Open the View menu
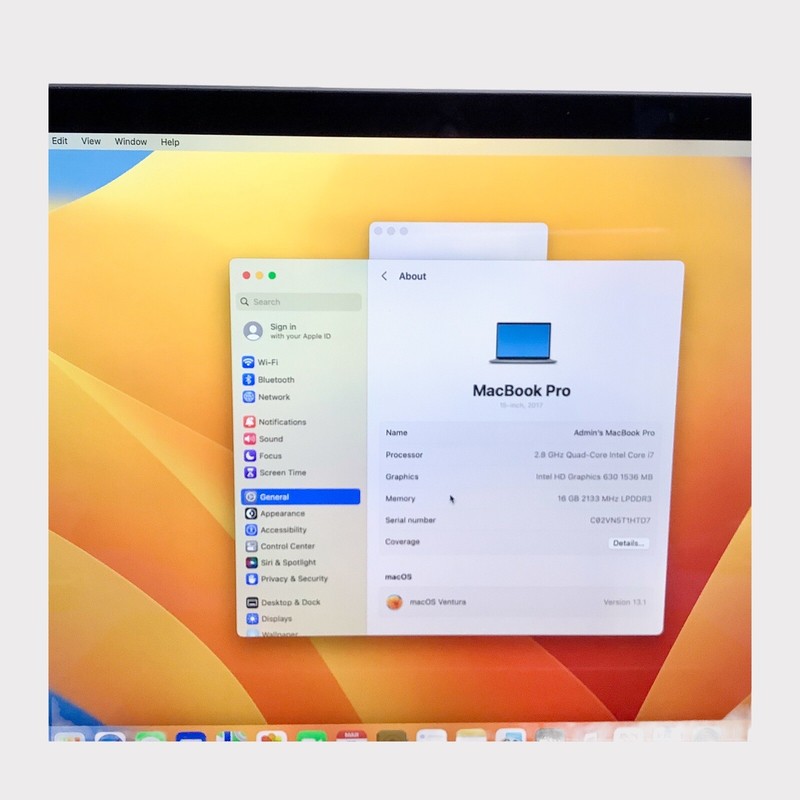 click(91, 141)
